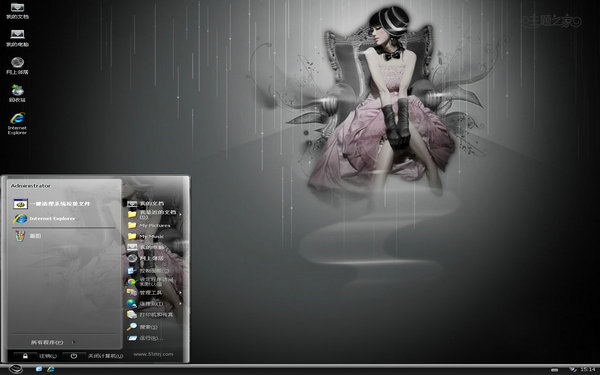This screenshot has width=600, height=375.
Task: Open Search from Start menu
Action: [143, 327]
